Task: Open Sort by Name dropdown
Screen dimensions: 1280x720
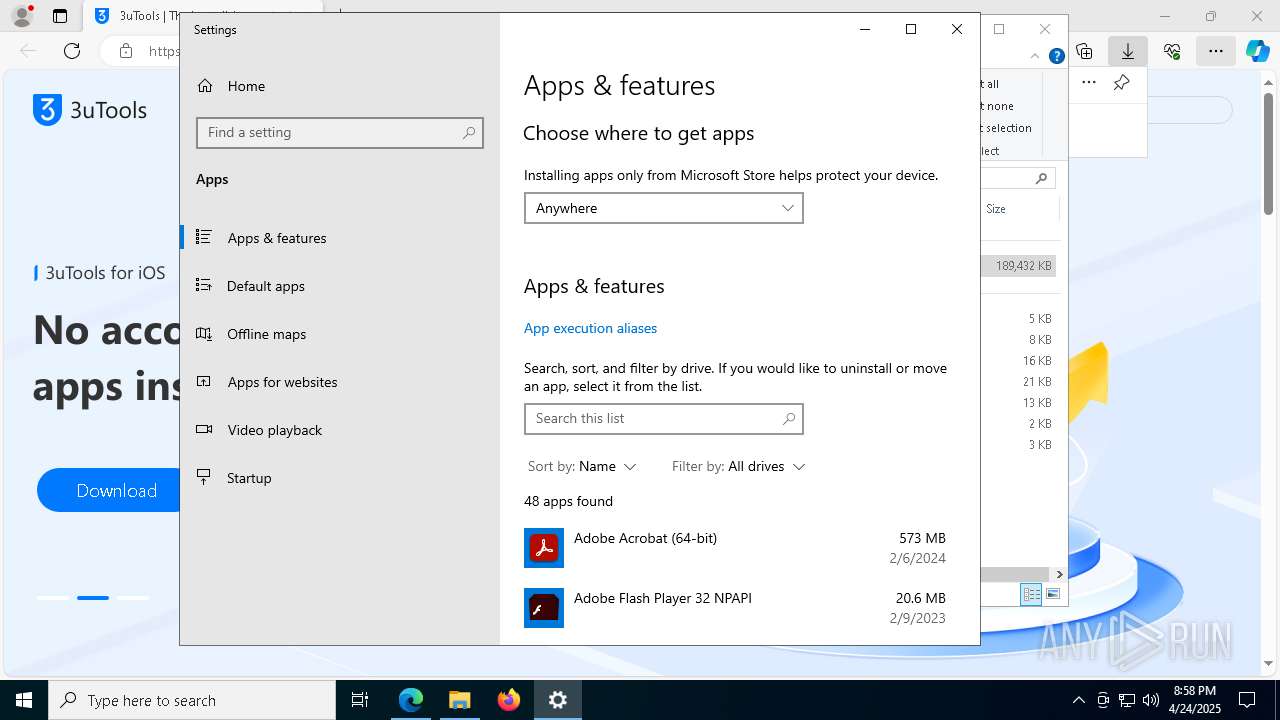Action: (582, 466)
